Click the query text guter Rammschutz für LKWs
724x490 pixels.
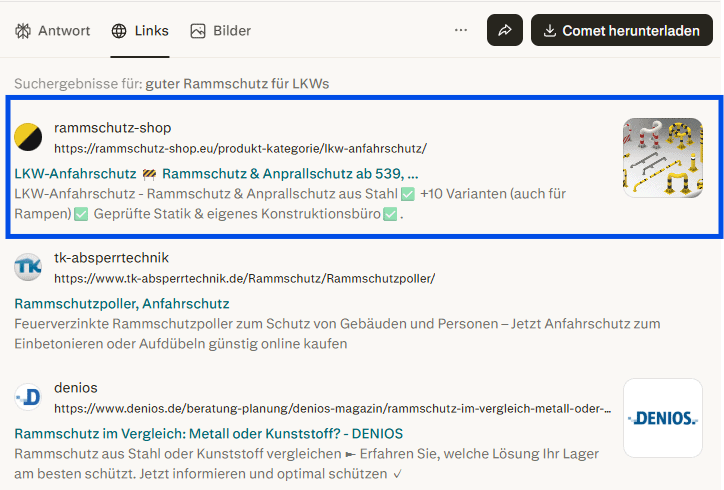237,84
